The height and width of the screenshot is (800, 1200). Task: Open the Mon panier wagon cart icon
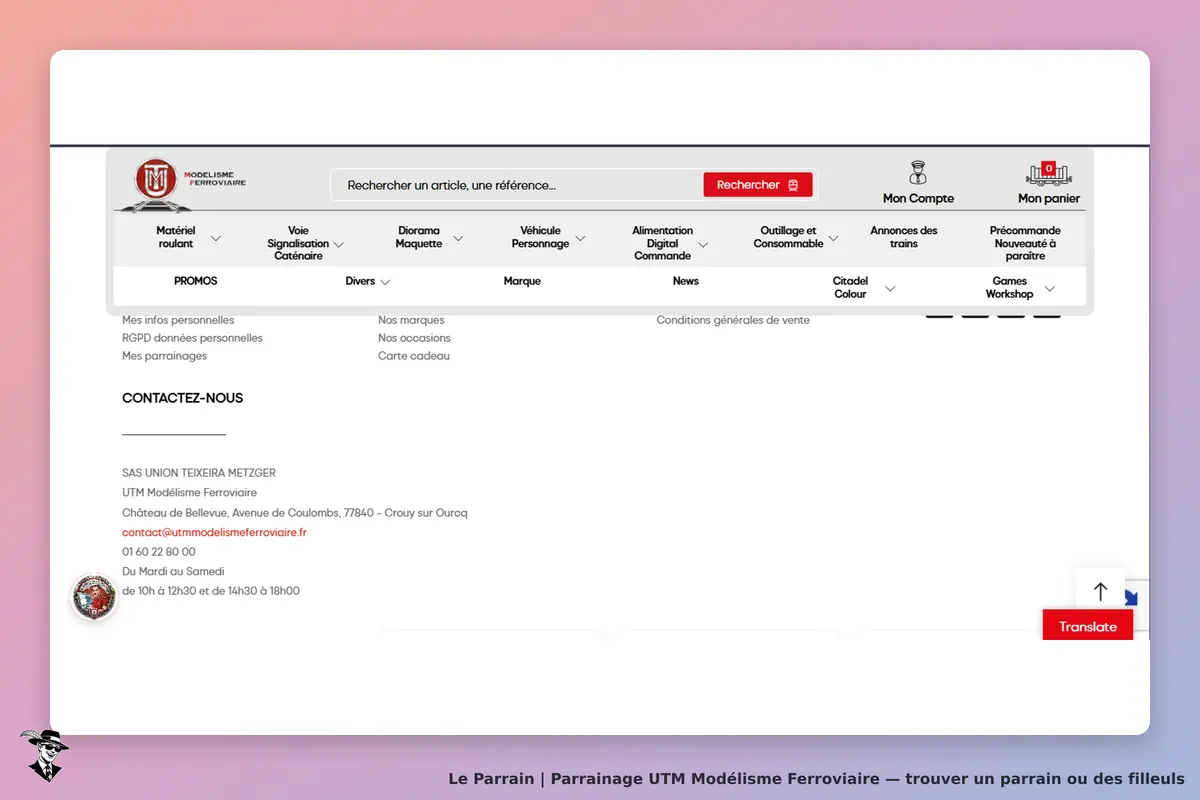coord(1049,173)
